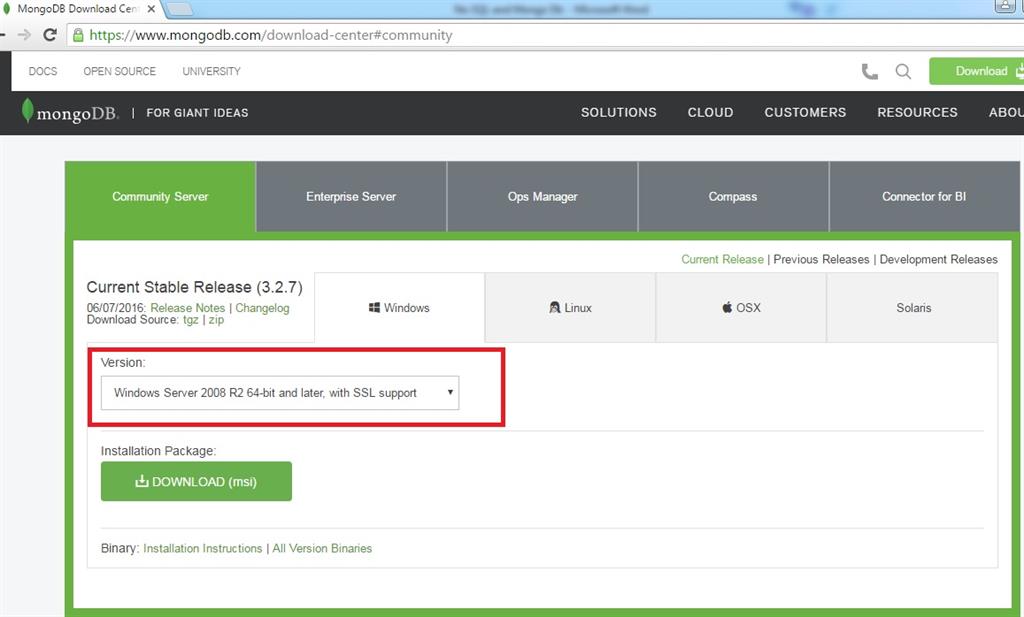This screenshot has height=617, width=1024.
Task: Open the Version dropdown list
Action: click(x=280, y=392)
